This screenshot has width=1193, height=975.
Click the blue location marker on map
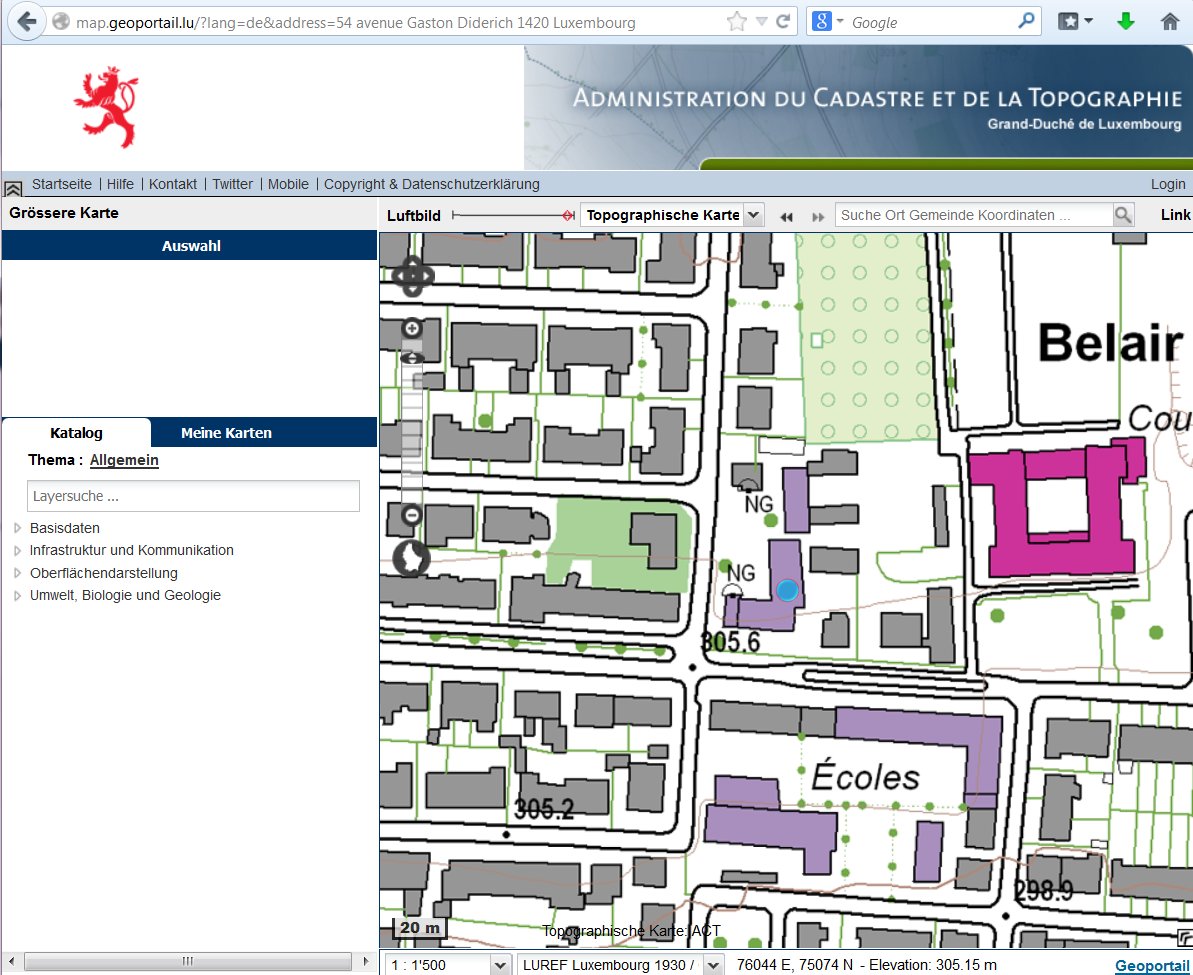coord(788,590)
